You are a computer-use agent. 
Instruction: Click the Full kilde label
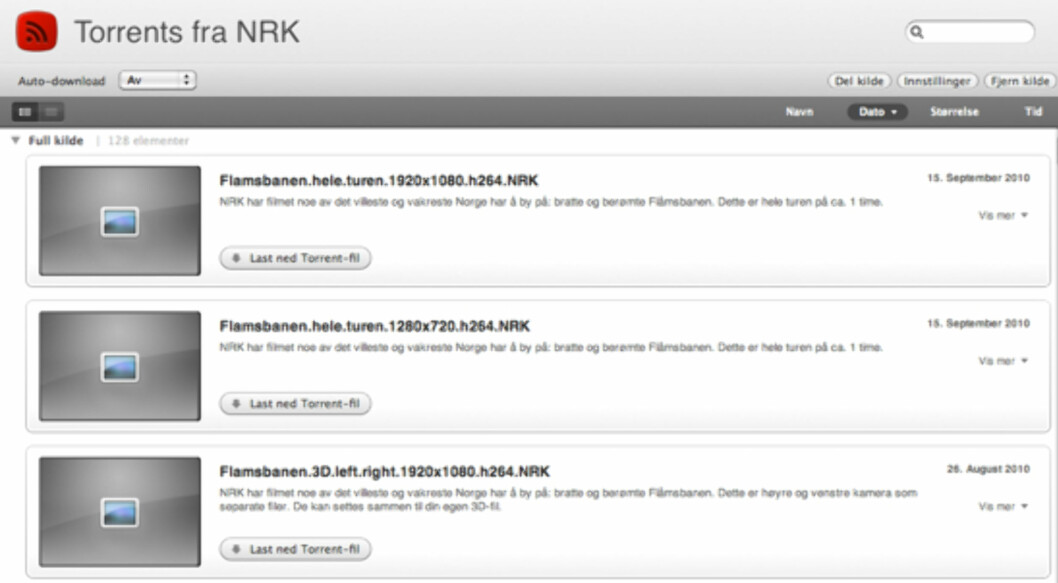(x=56, y=140)
